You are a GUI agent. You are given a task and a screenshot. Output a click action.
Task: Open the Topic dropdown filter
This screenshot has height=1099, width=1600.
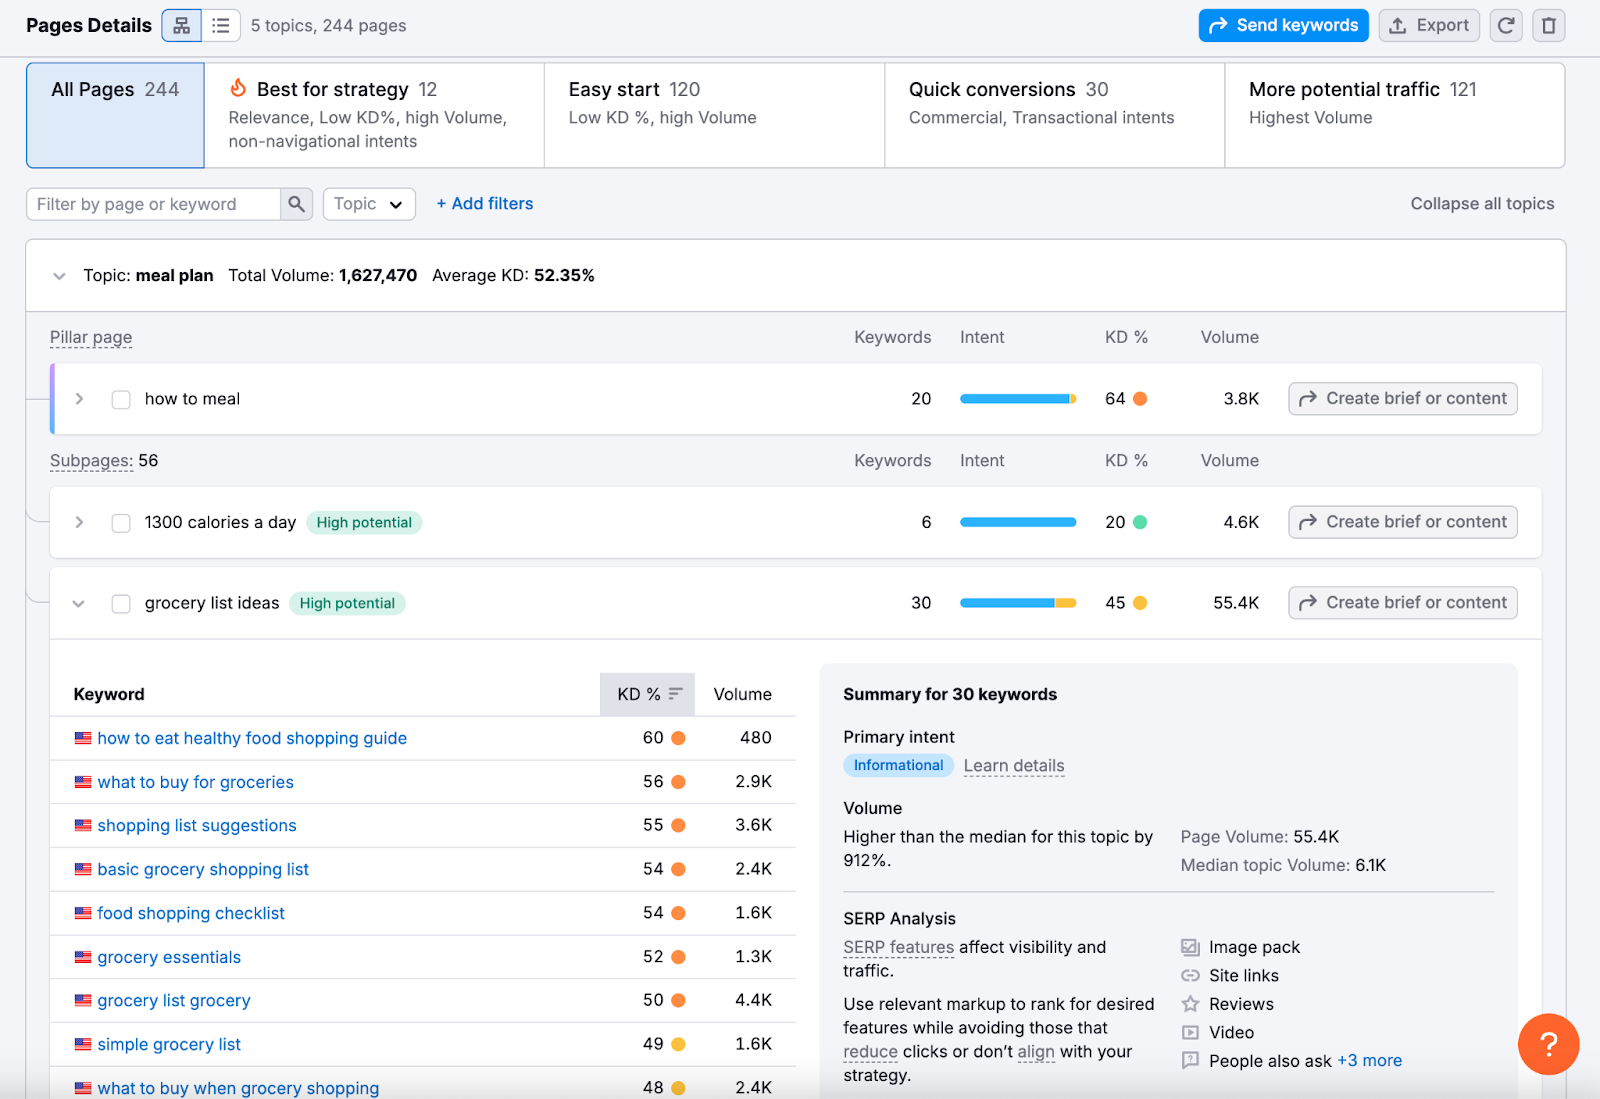click(368, 204)
